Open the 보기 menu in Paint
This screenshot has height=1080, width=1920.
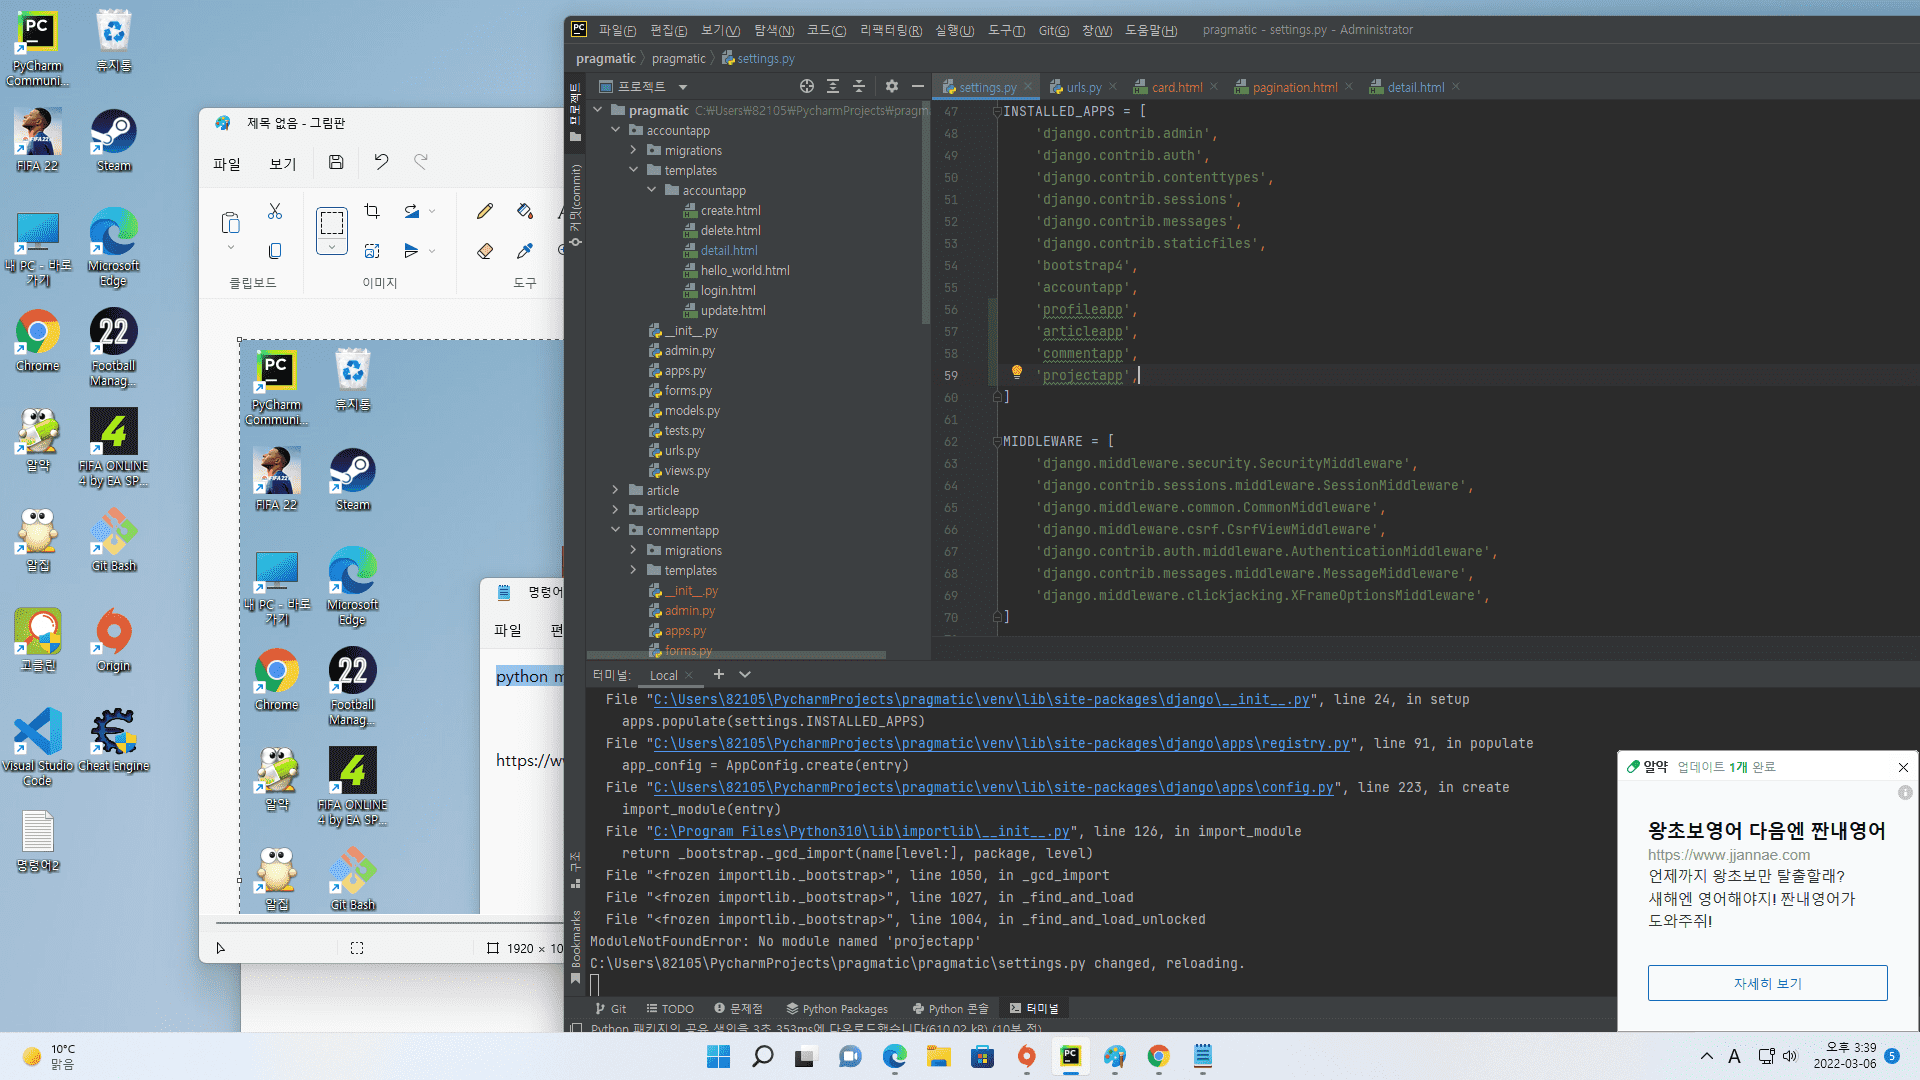[283, 163]
